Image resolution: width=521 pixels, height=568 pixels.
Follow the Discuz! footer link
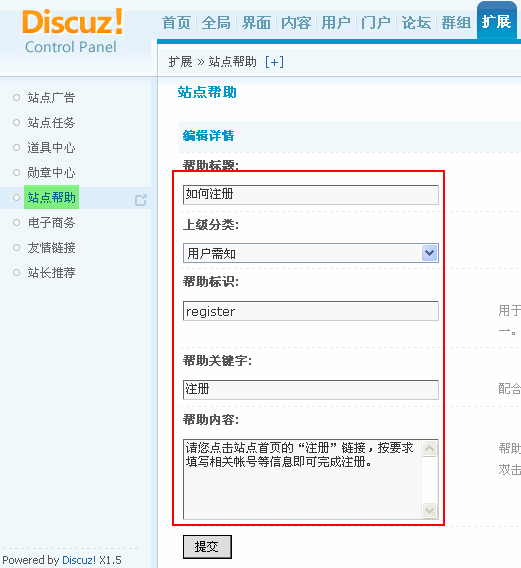pos(79,560)
